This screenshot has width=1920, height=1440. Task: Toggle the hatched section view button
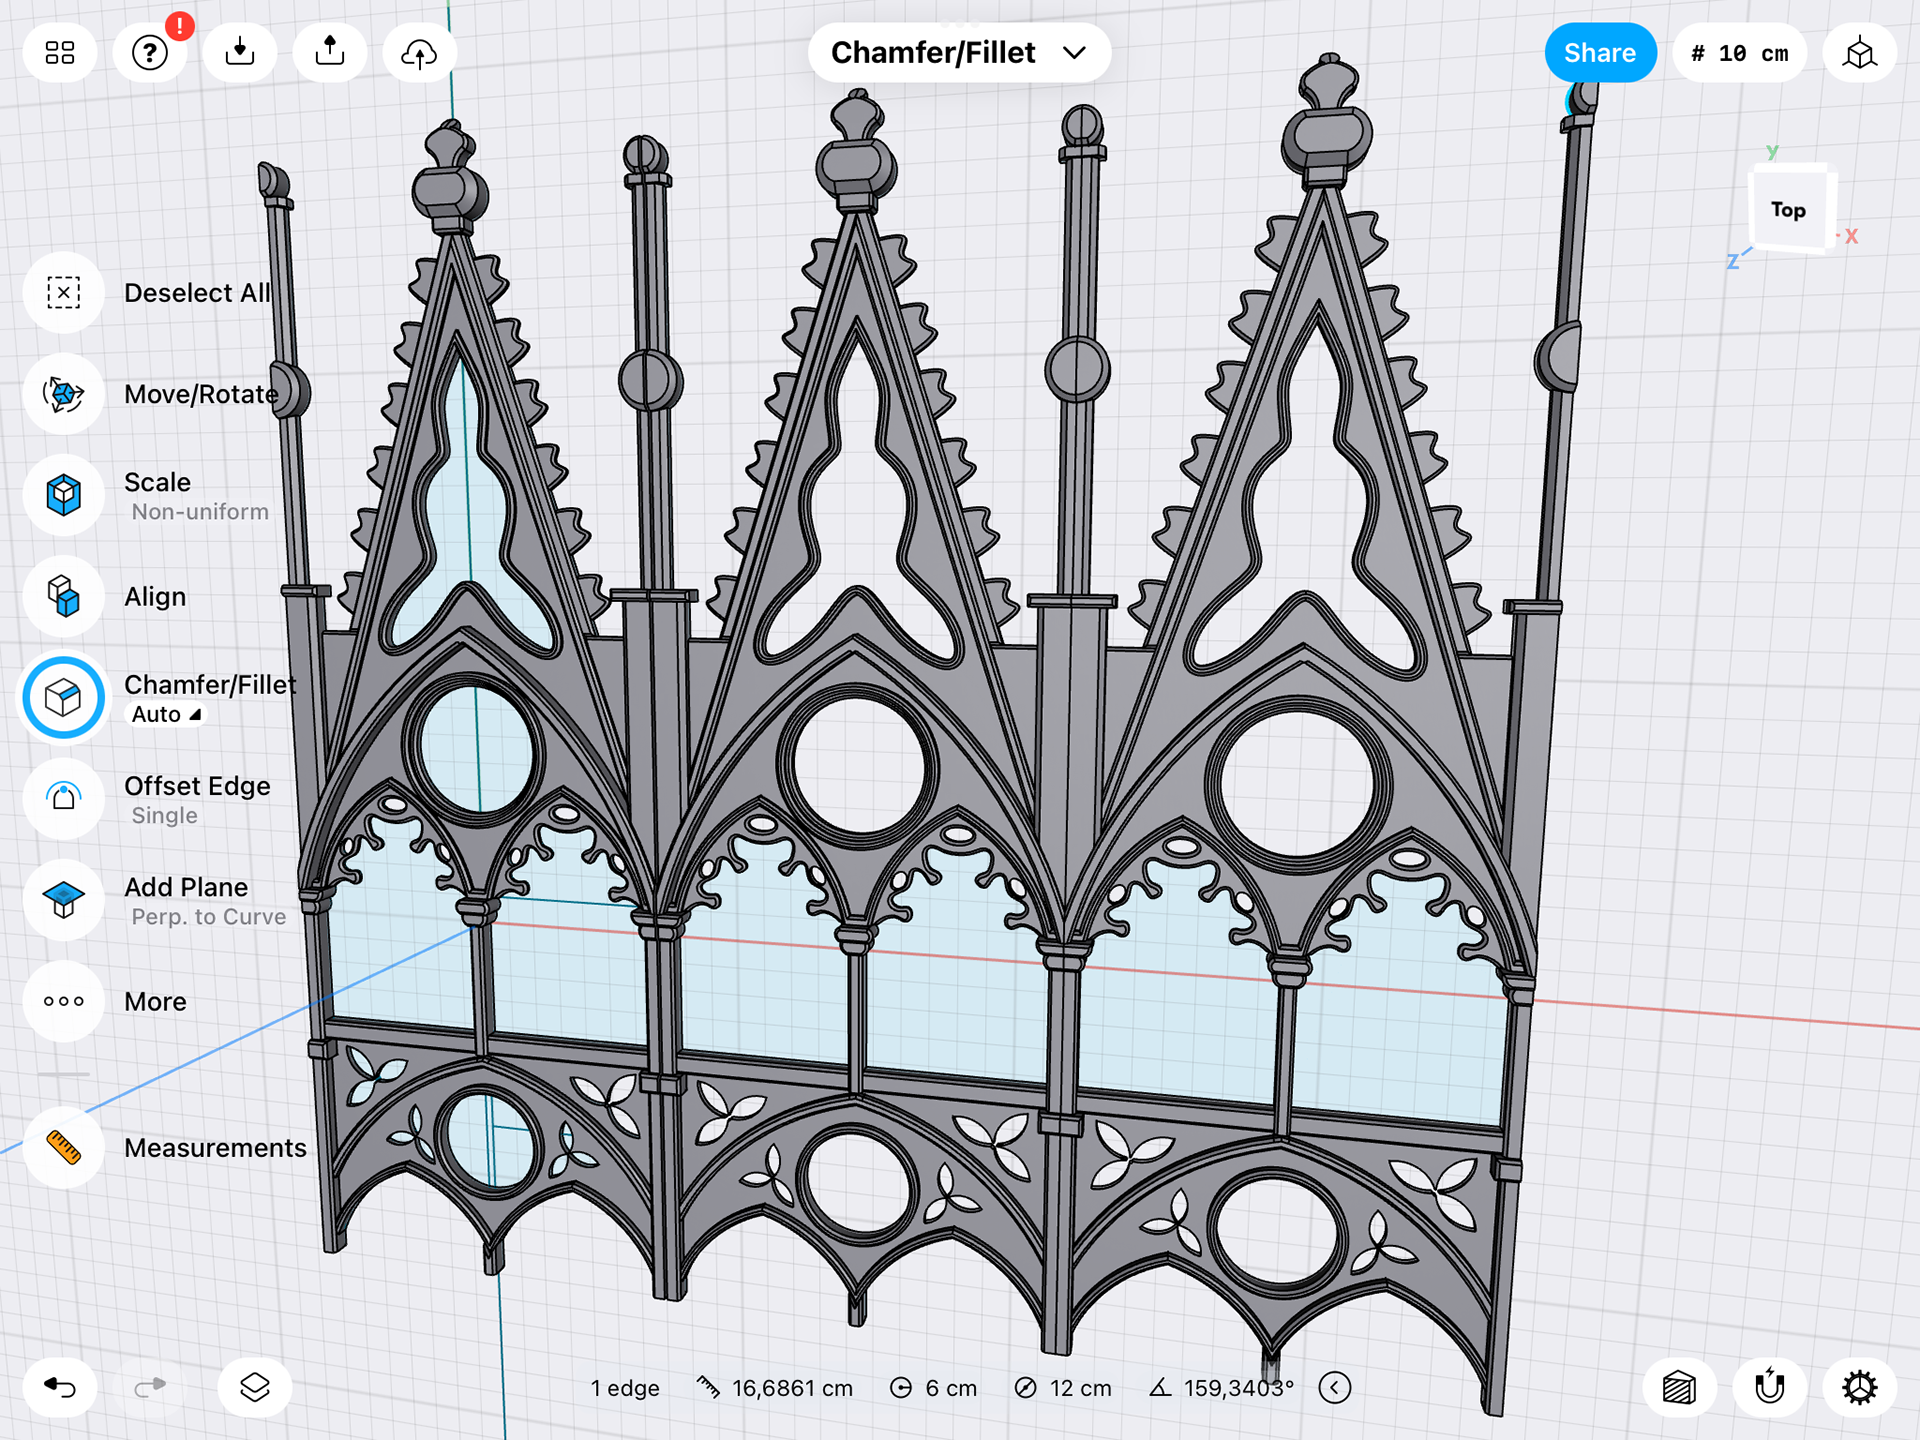tap(1679, 1388)
